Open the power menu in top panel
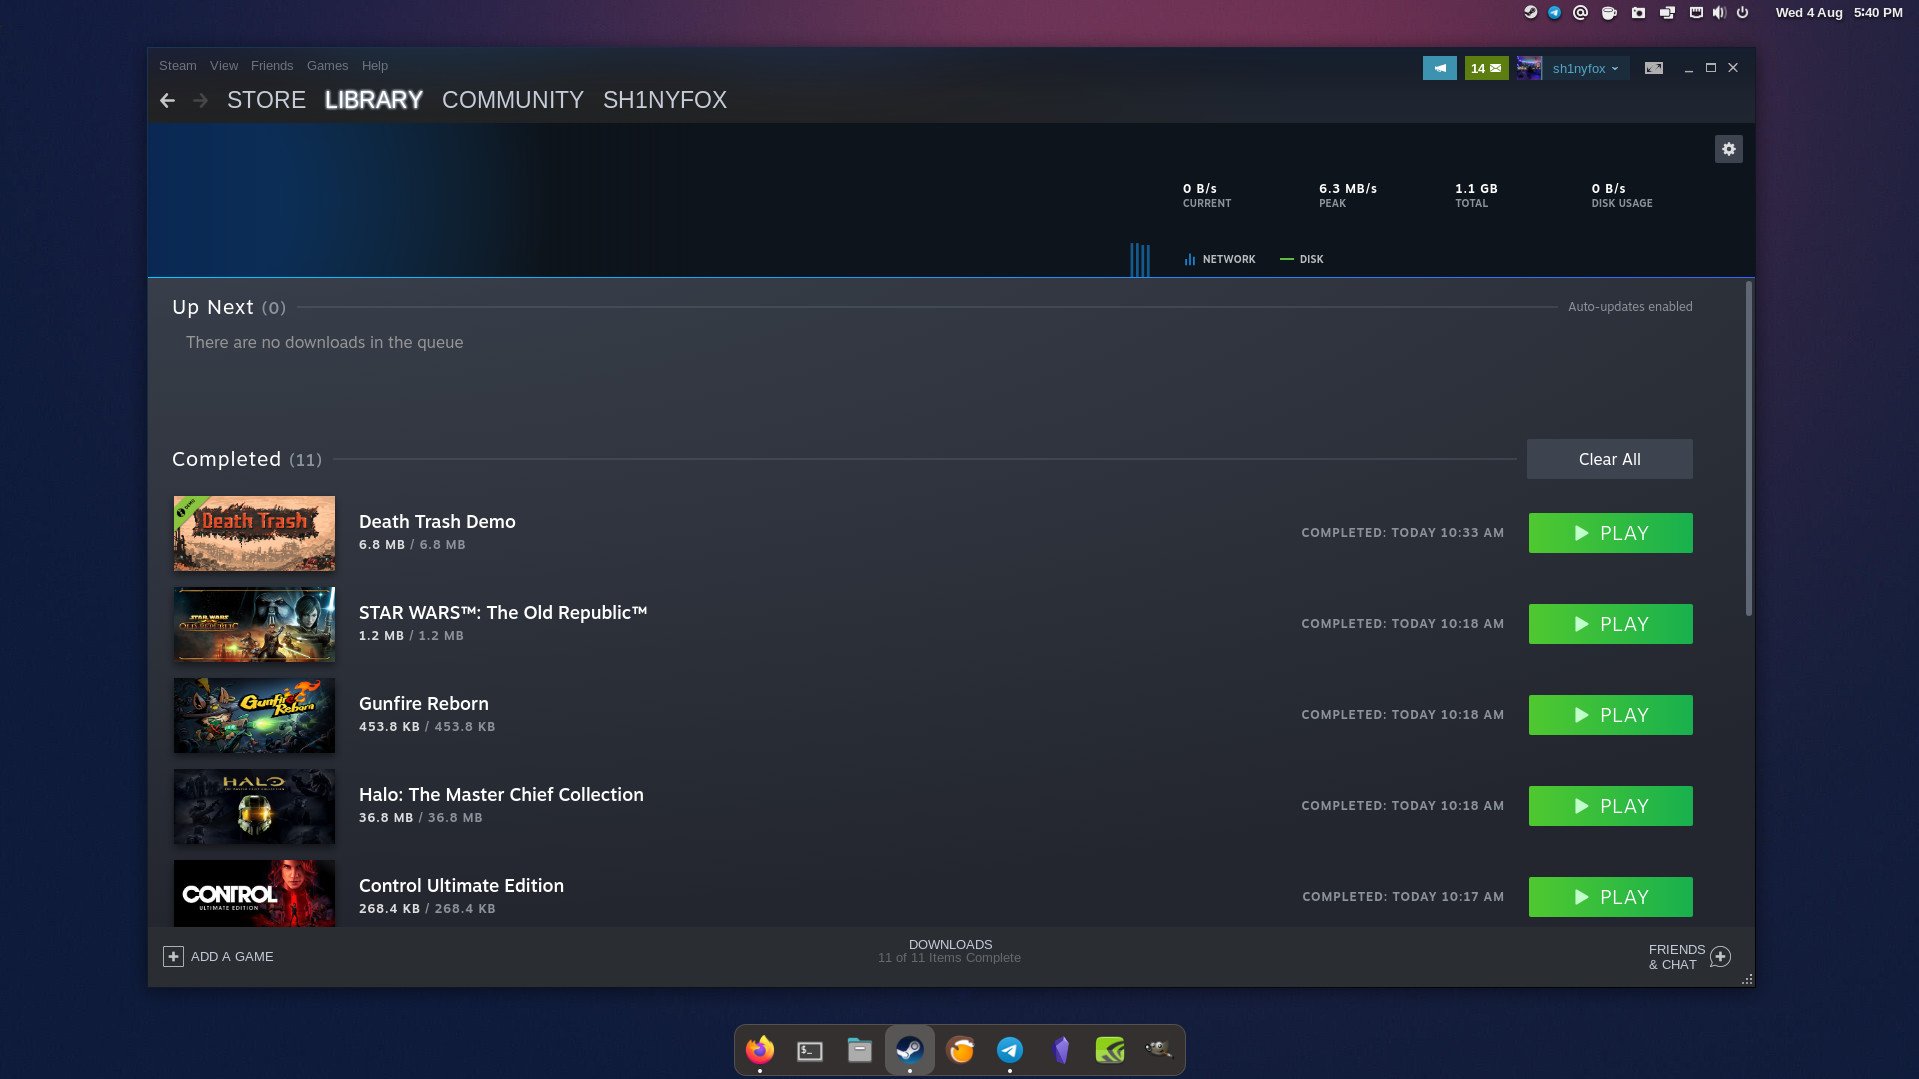Screen dimensions: 1919x1079 (1742, 13)
